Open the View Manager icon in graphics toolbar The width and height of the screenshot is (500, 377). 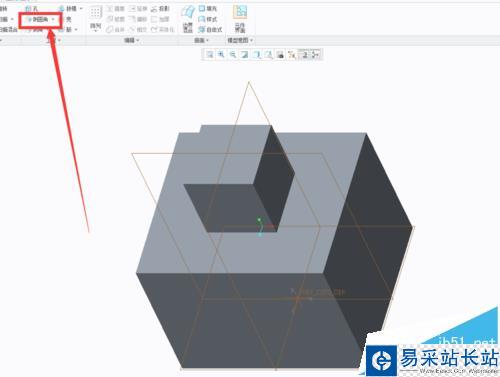tap(280, 54)
